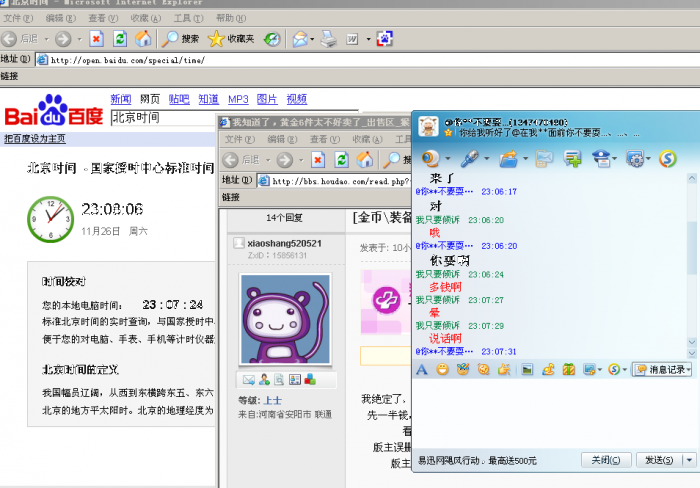The height and width of the screenshot is (488, 700).
Task: Click the Stop icon in the Baidu IE toolbar
Action: point(96,39)
